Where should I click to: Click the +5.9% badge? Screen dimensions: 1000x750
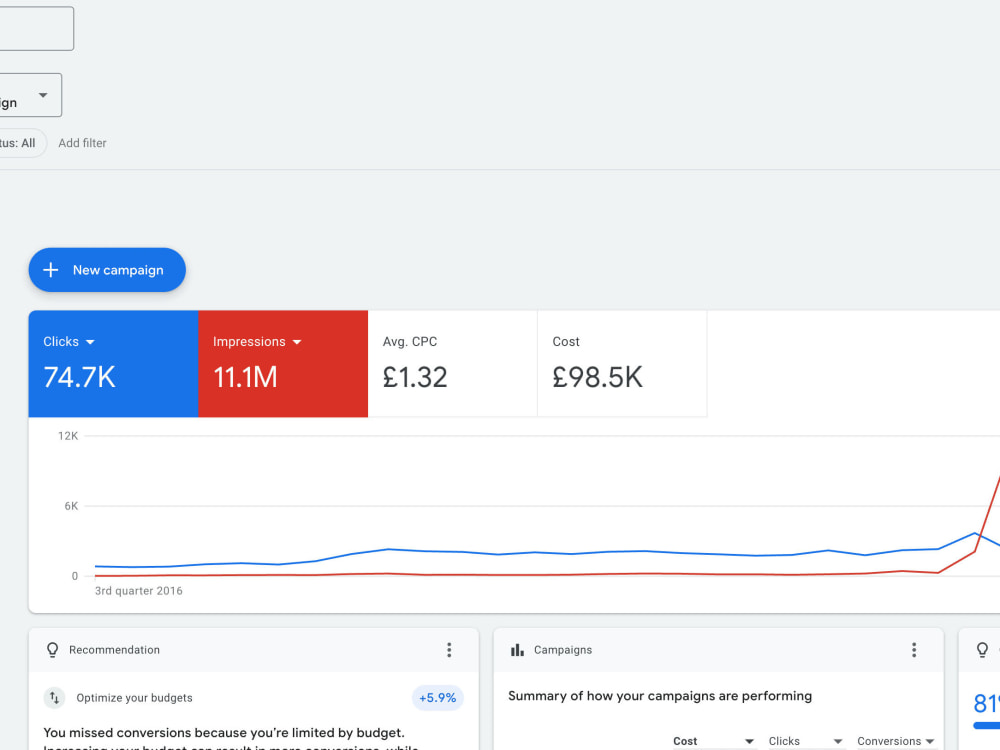438,698
